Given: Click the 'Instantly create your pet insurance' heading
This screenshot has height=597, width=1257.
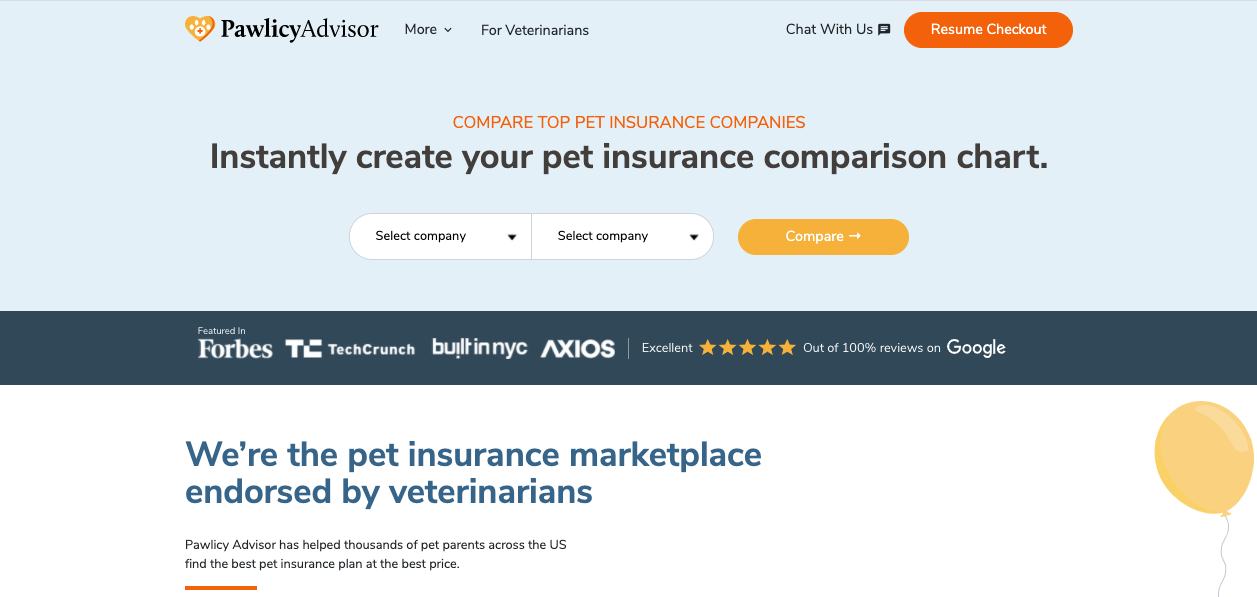Looking at the screenshot, I should click(x=628, y=157).
